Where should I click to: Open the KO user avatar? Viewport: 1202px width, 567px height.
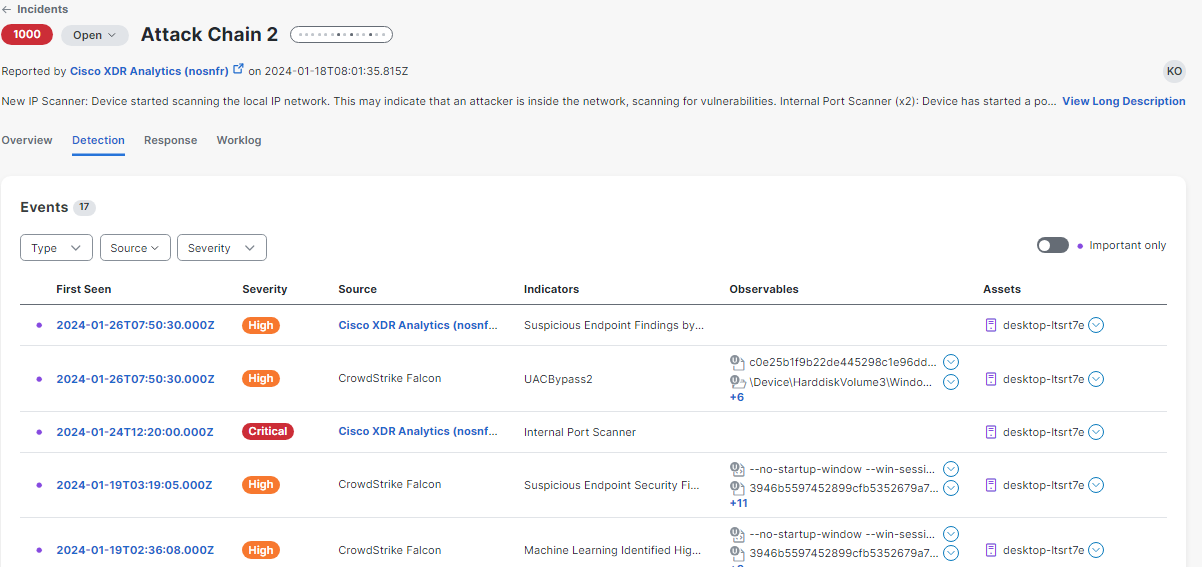(x=1174, y=71)
